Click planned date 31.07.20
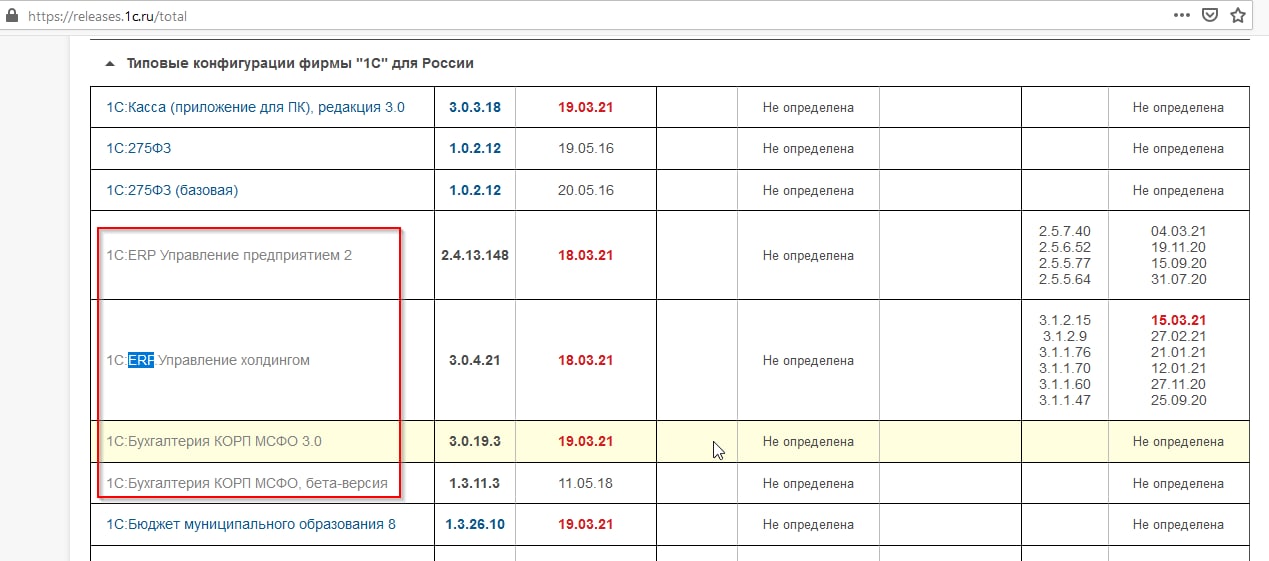Screen dimensions: 1269x561 (x=1178, y=279)
